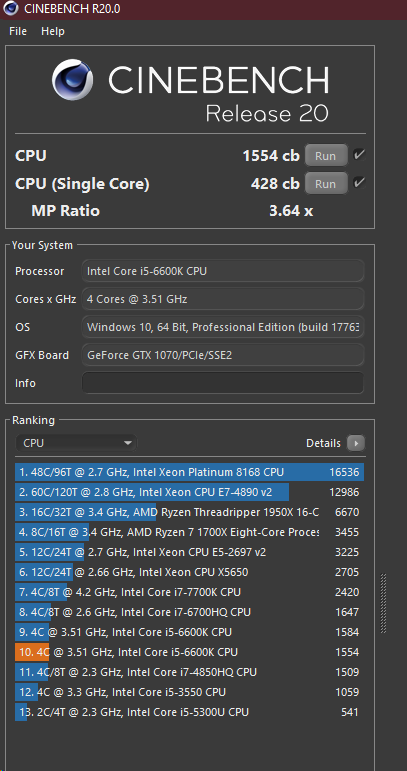
Task: Click the panel resize grip handle
Action: pos(383,603)
